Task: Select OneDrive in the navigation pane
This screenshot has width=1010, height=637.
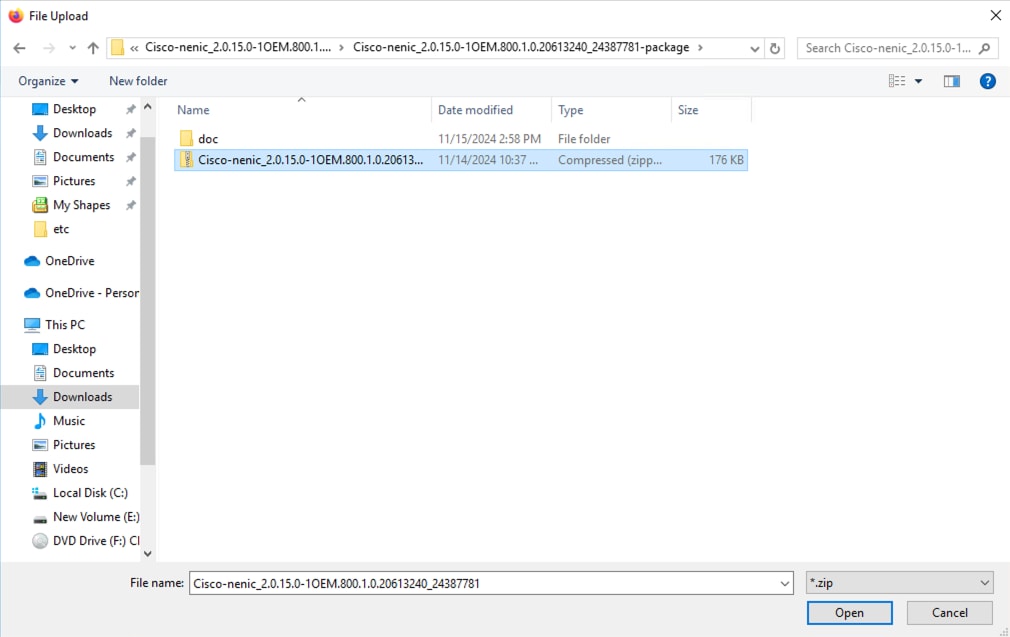Action: coord(70,261)
